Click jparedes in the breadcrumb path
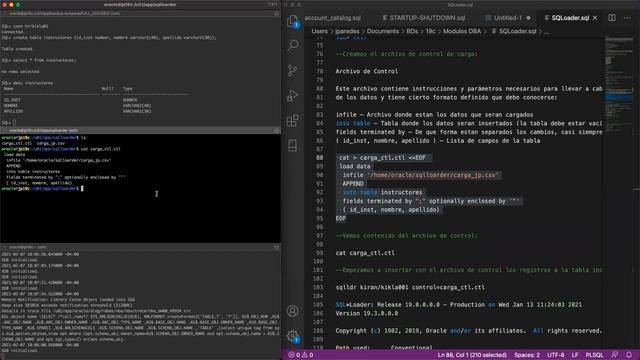This screenshot has width=640, height=360. point(347,31)
